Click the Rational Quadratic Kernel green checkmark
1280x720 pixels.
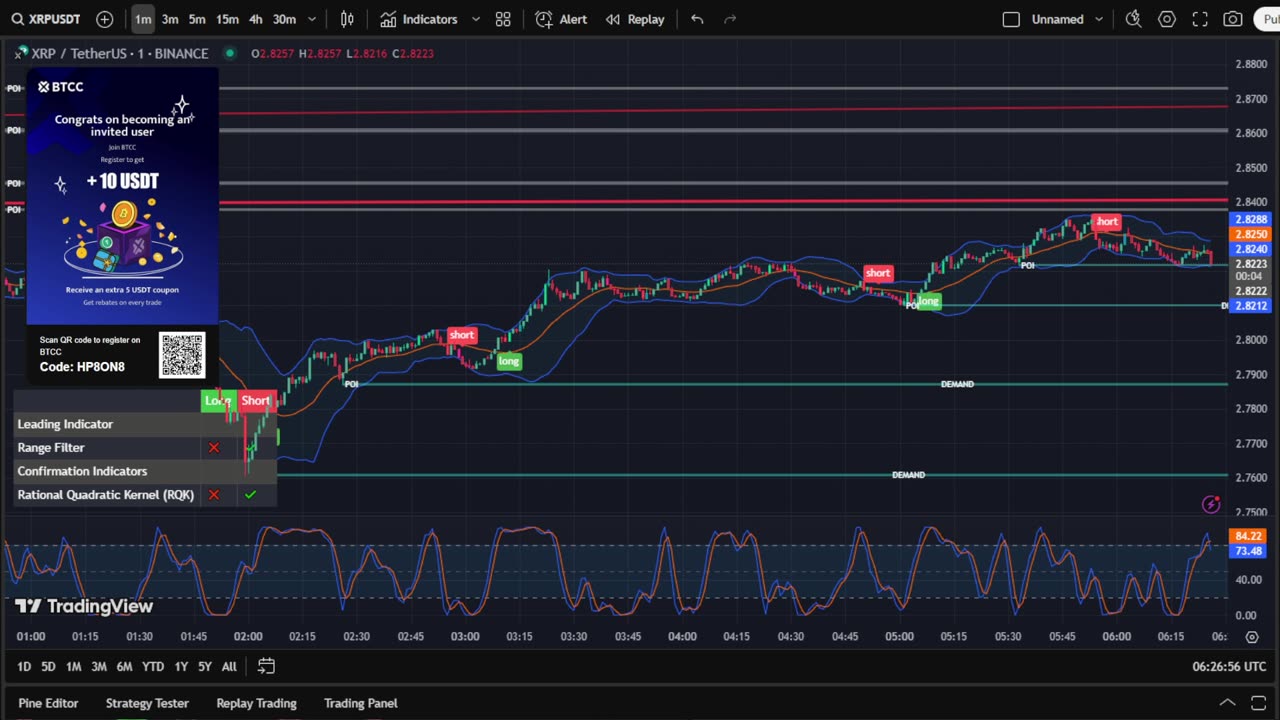coord(250,495)
